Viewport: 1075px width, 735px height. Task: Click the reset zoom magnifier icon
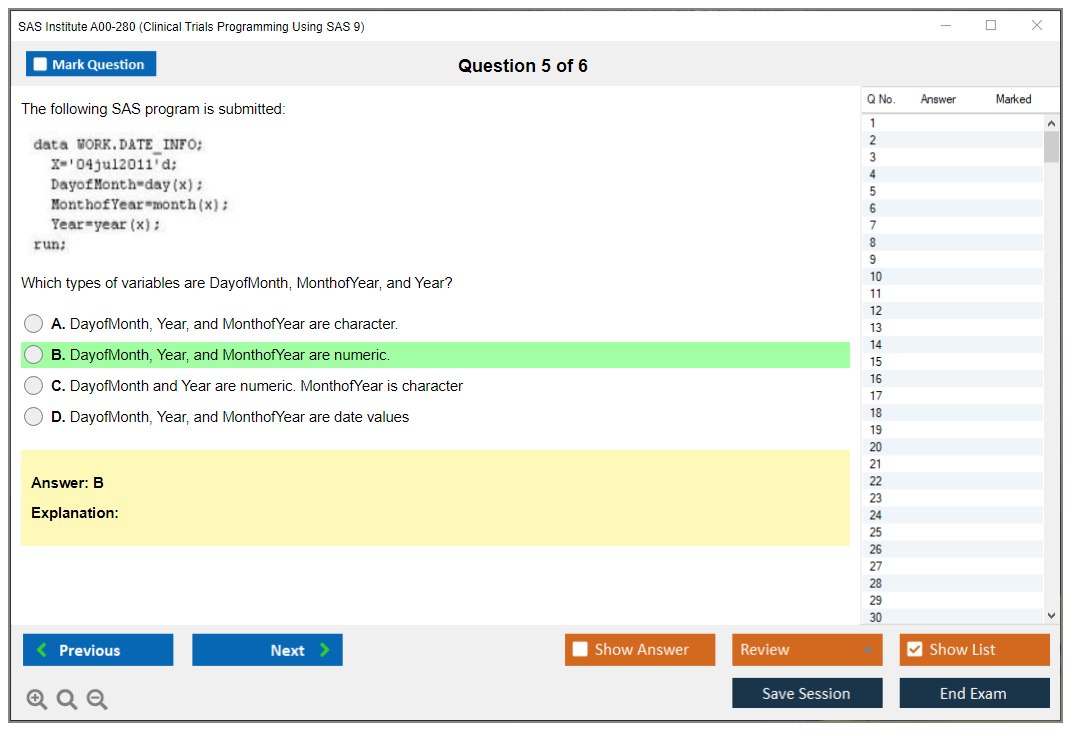click(x=67, y=700)
